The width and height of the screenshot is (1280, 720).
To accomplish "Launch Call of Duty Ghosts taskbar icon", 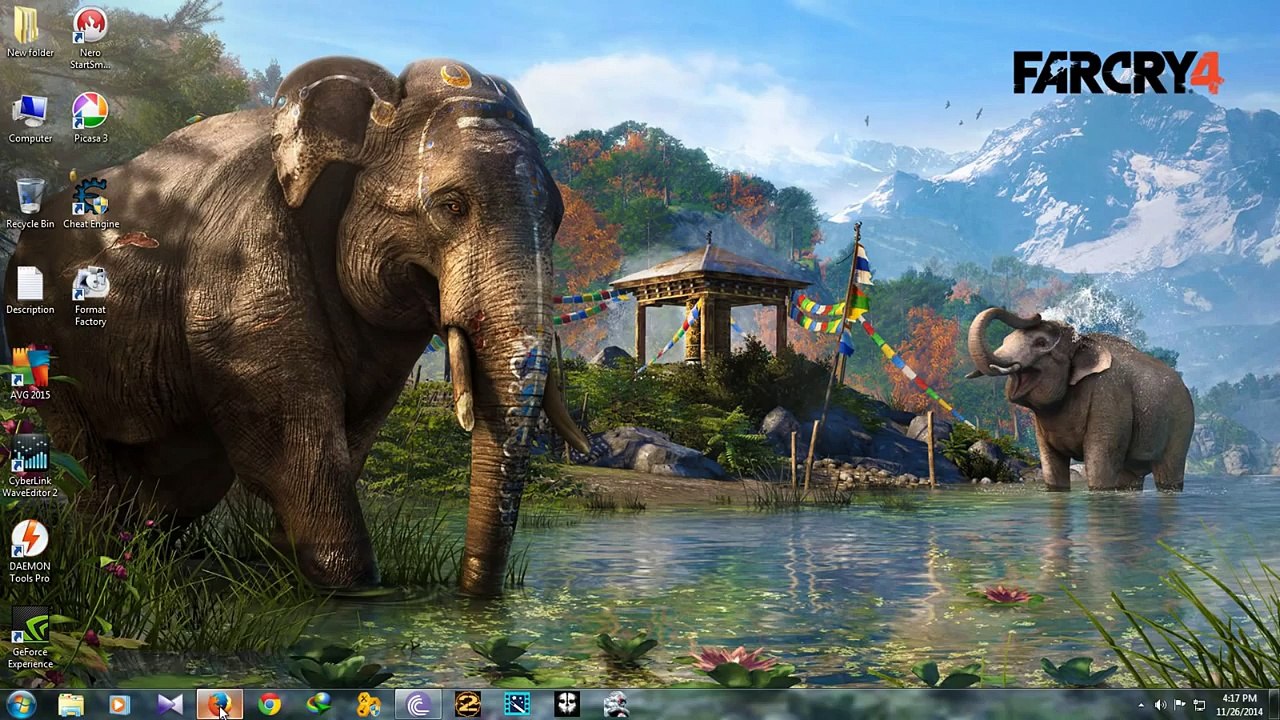I will pyautogui.click(x=567, y=705).
